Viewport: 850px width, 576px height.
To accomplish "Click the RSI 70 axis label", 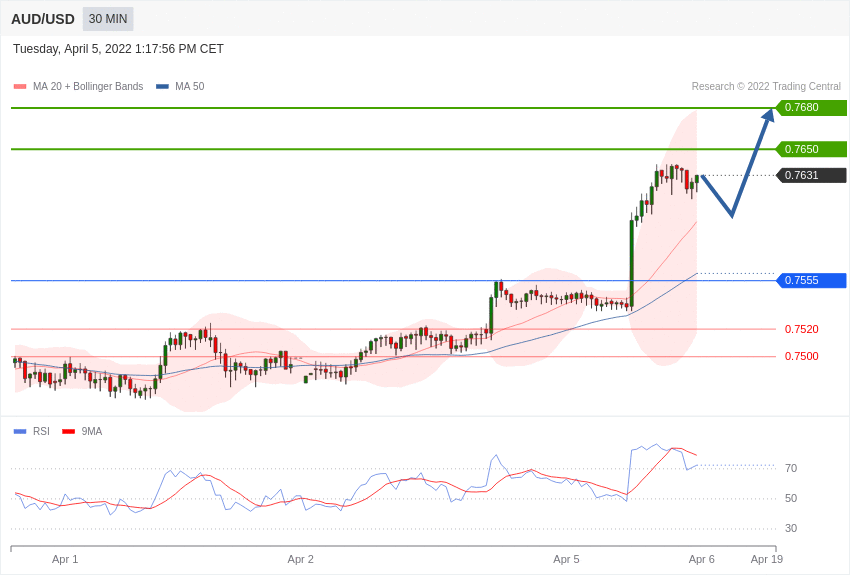I will point(791,468).
